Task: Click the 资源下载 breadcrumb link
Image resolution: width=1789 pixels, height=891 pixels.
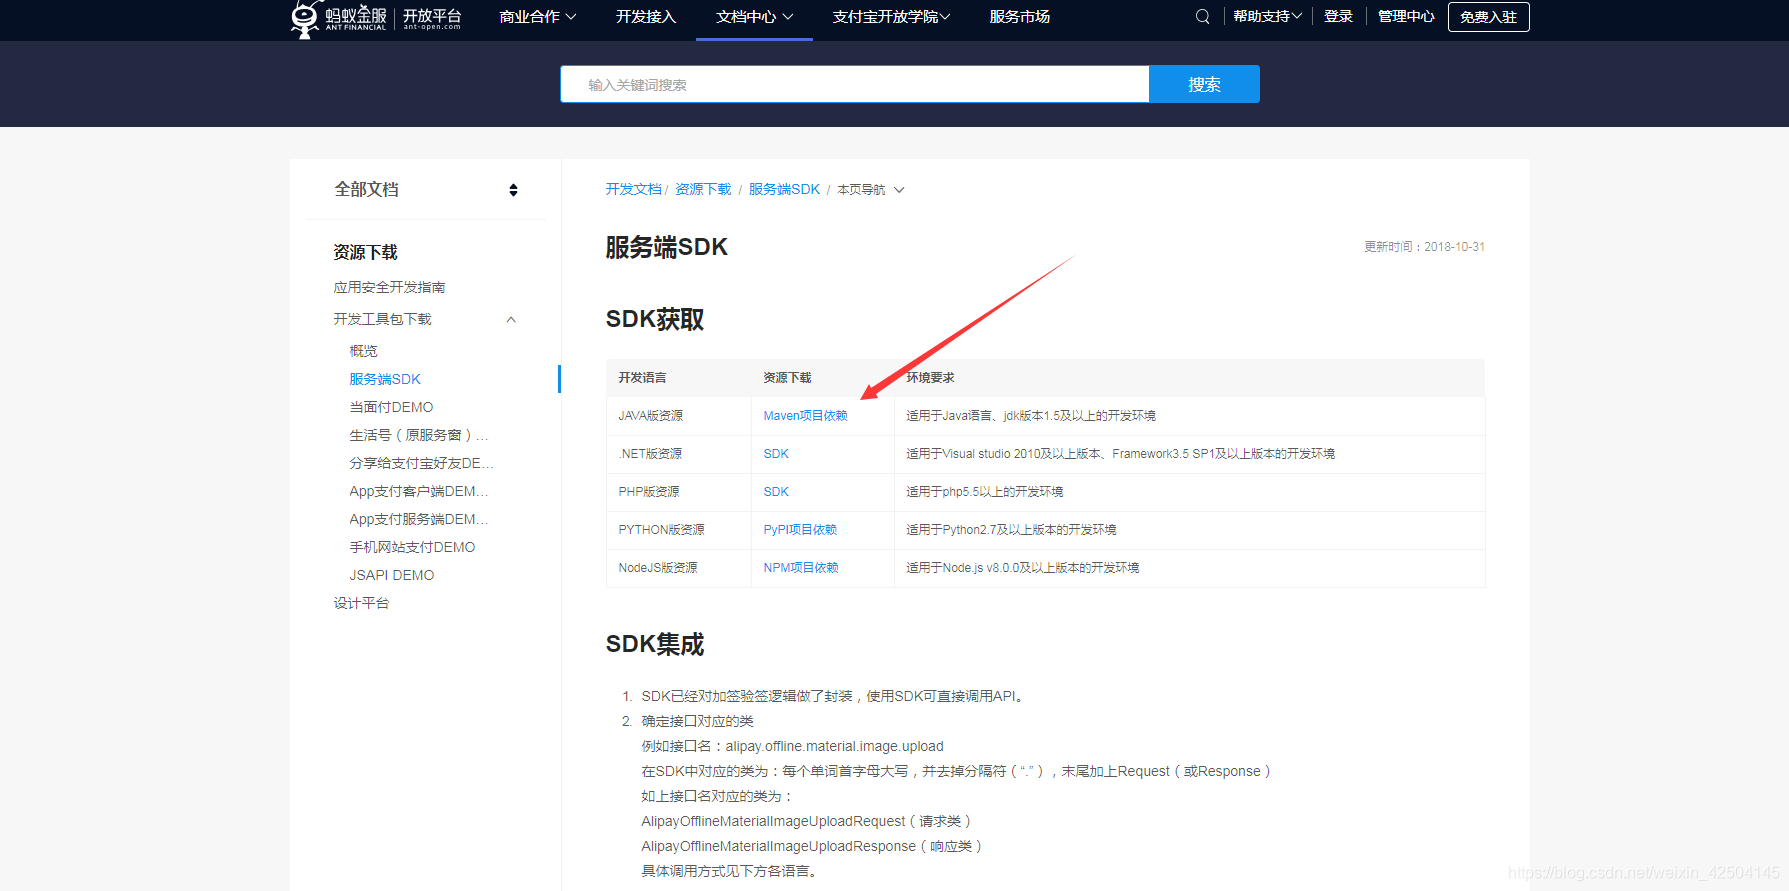Action: (x=703, y=189)
